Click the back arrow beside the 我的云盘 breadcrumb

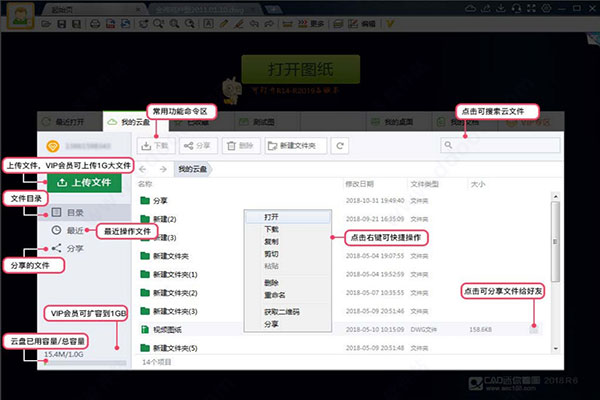[143, 169]
